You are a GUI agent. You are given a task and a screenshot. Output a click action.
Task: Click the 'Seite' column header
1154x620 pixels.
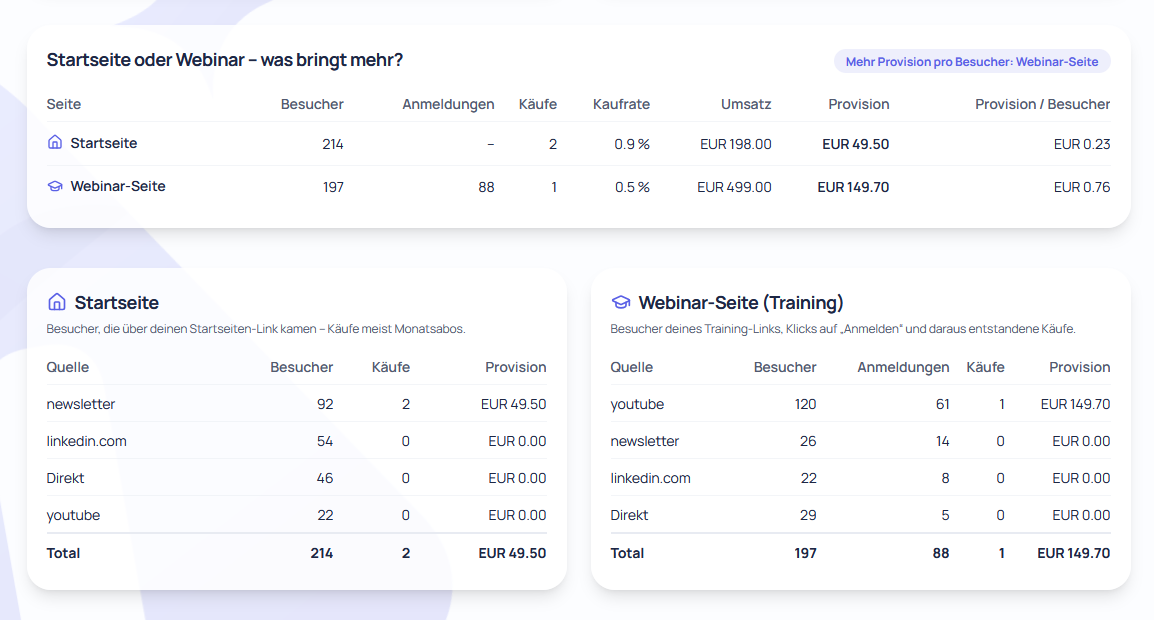pos(64,104)
